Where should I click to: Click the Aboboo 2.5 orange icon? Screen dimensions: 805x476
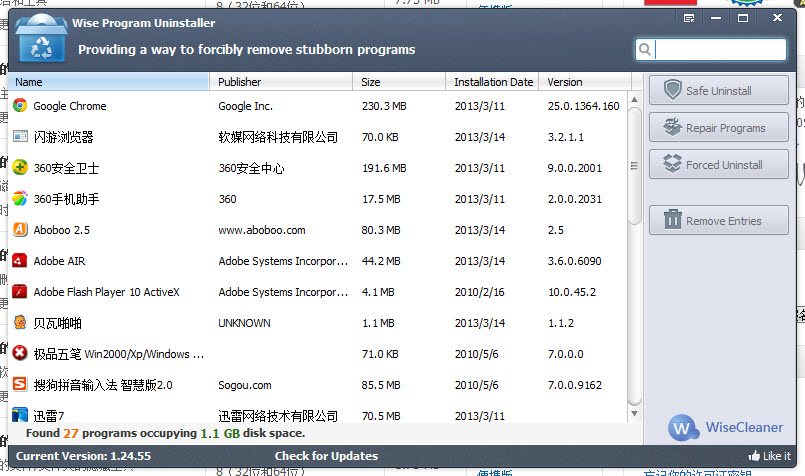click(20, 230)
